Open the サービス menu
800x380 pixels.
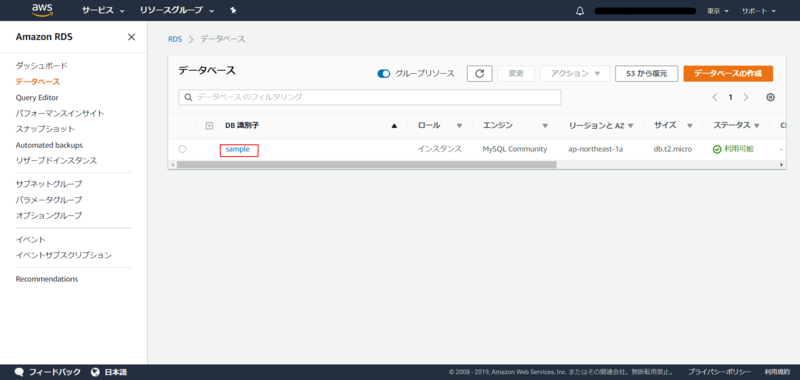(103, 10)
